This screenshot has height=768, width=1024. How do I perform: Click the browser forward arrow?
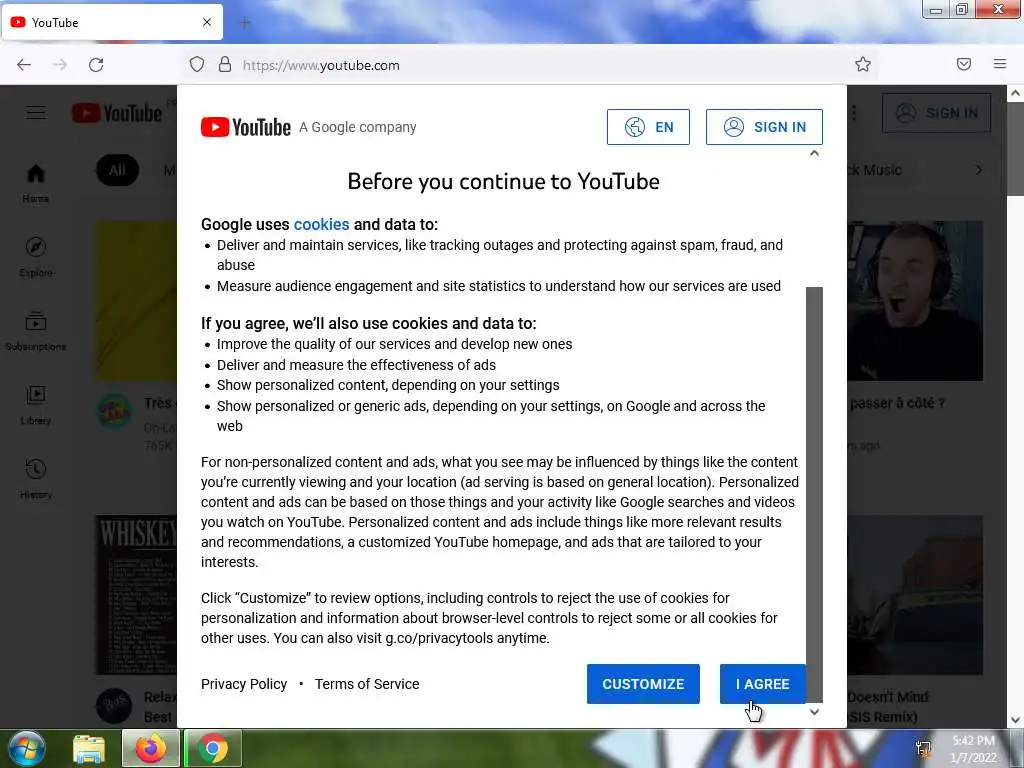(60, 65)
